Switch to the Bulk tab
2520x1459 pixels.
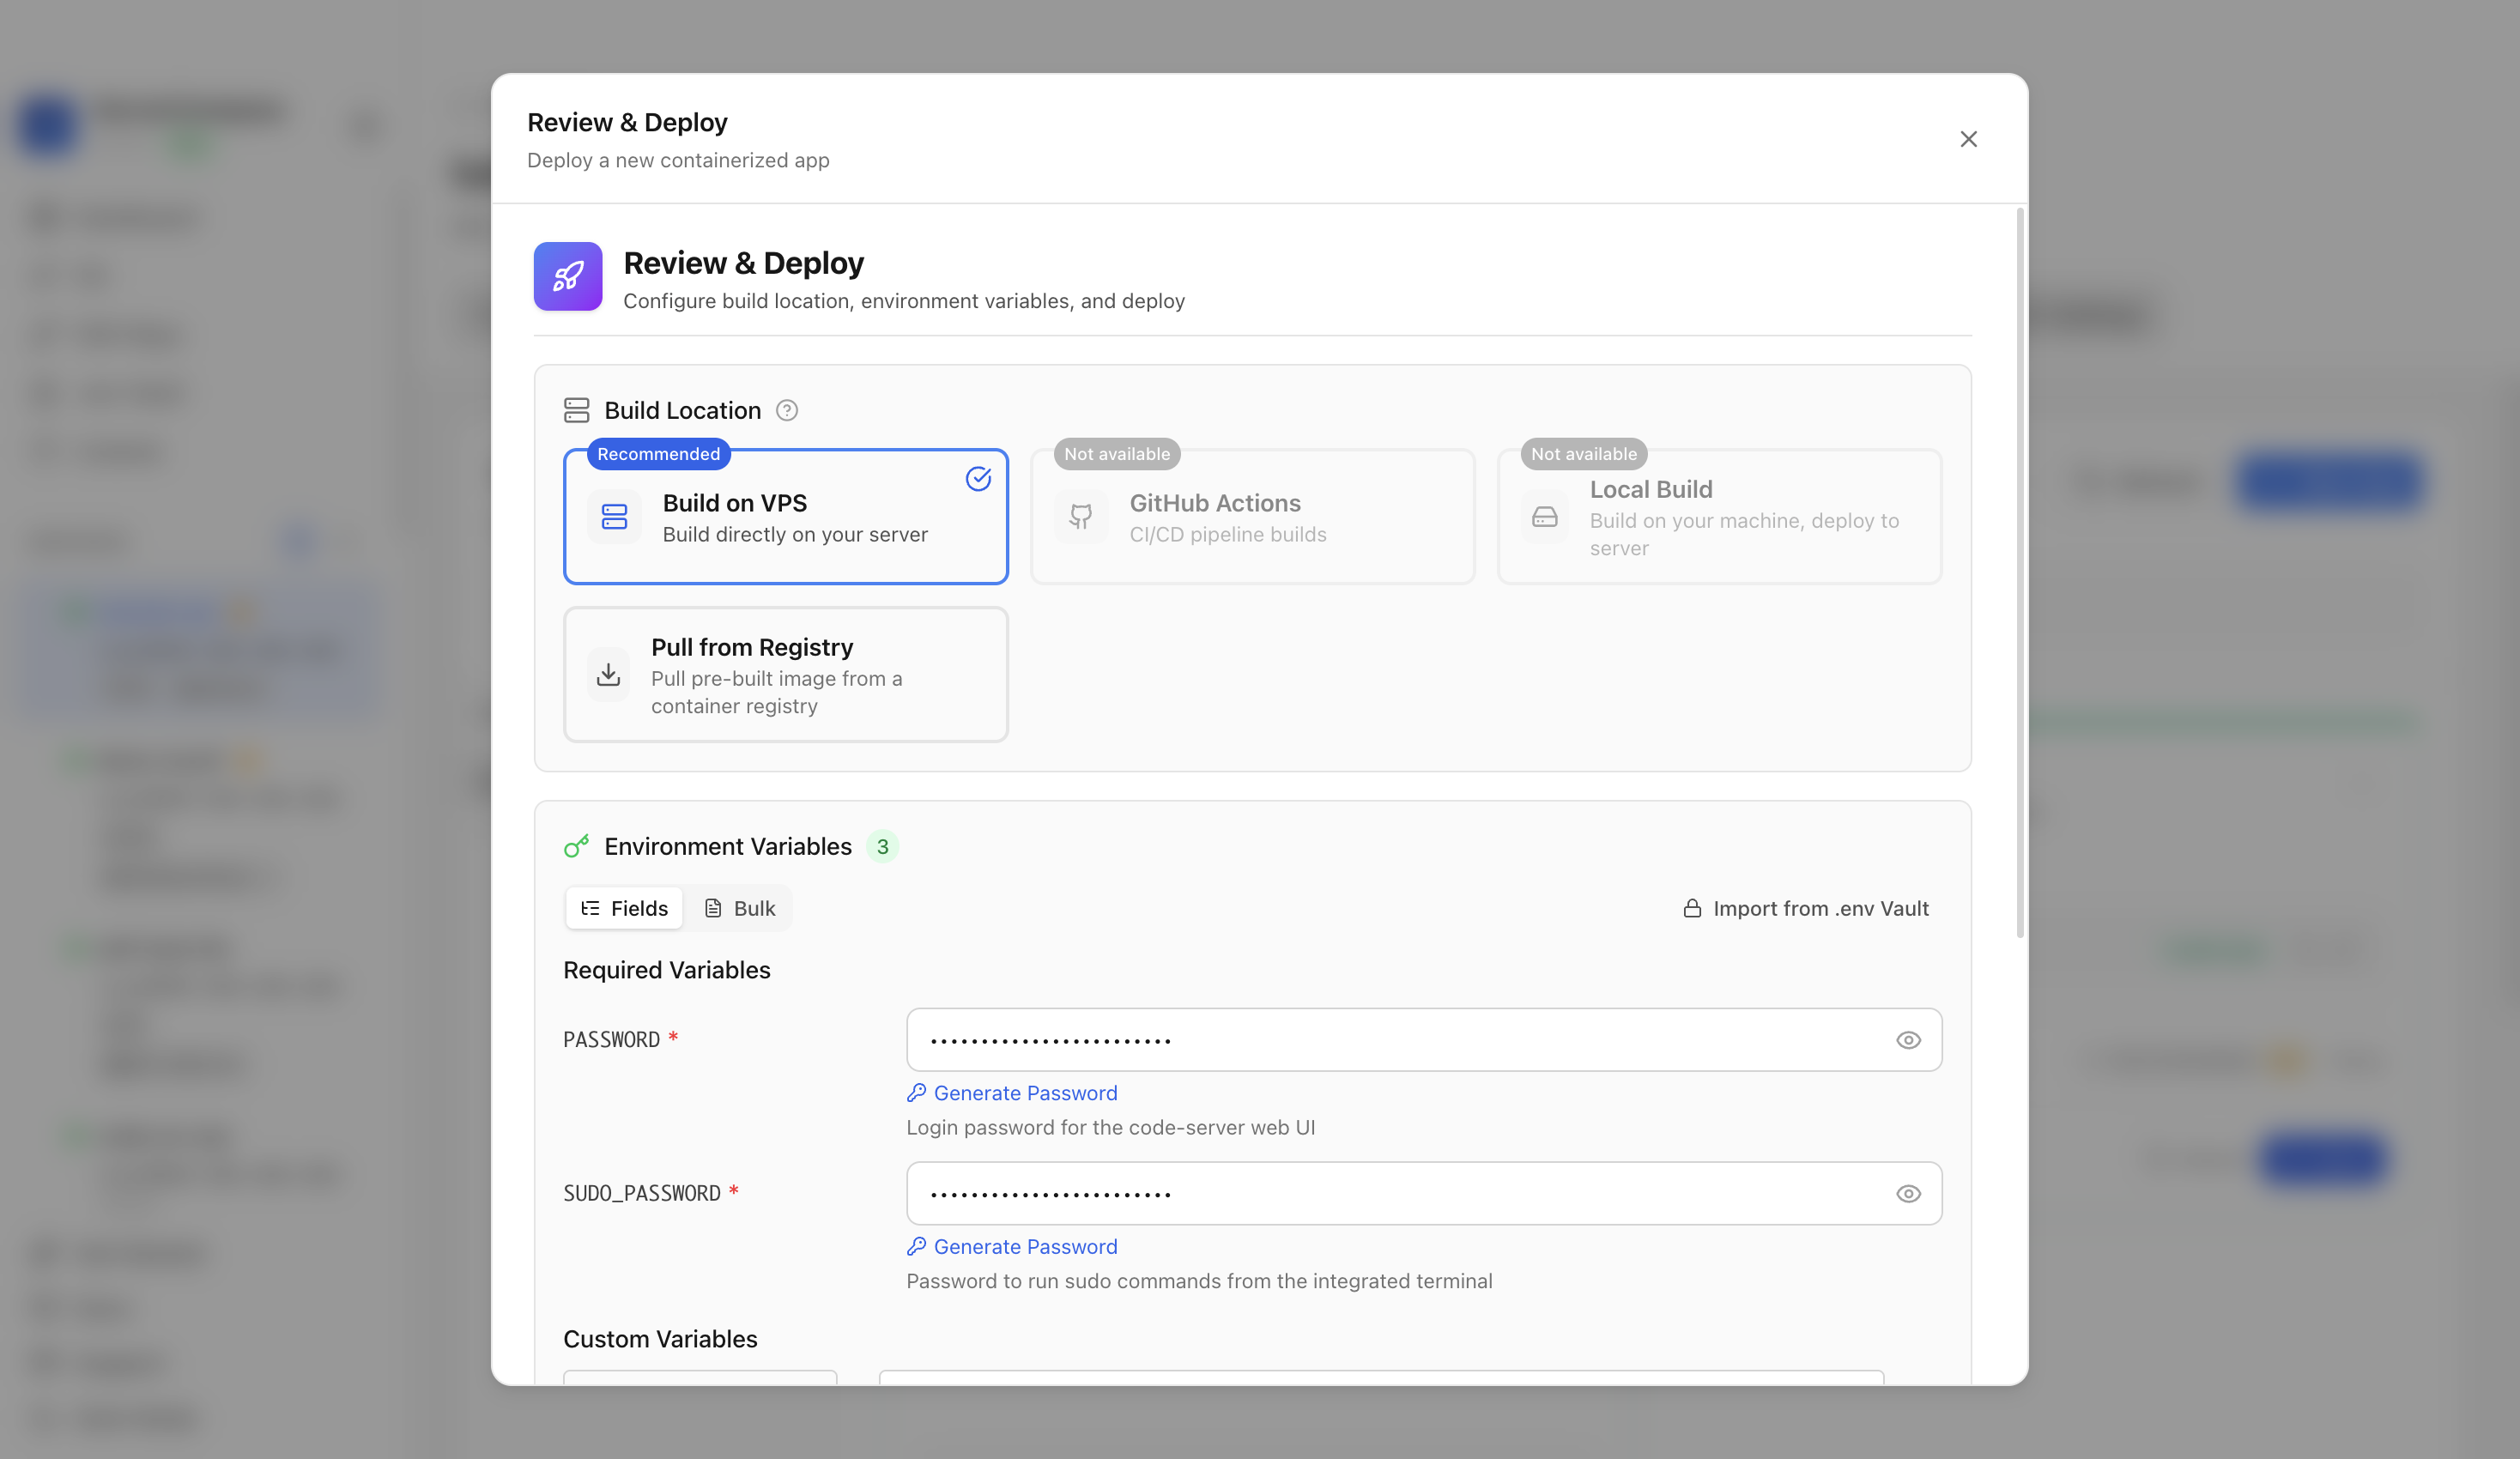740,908
